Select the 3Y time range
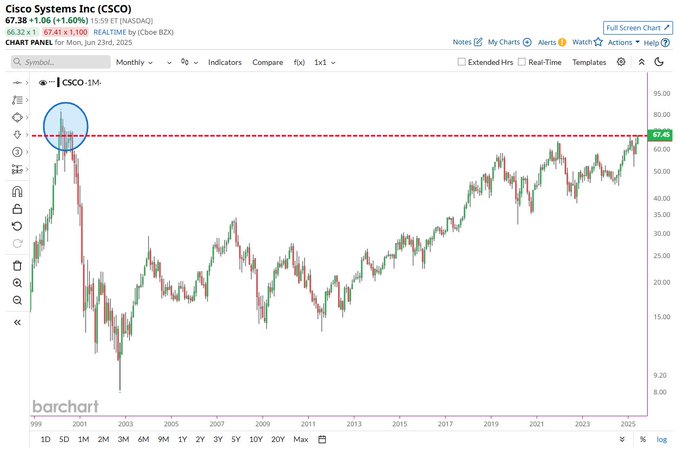Image resolution: width=679 pixels, height=449 pixels. (x=218, y=439)
